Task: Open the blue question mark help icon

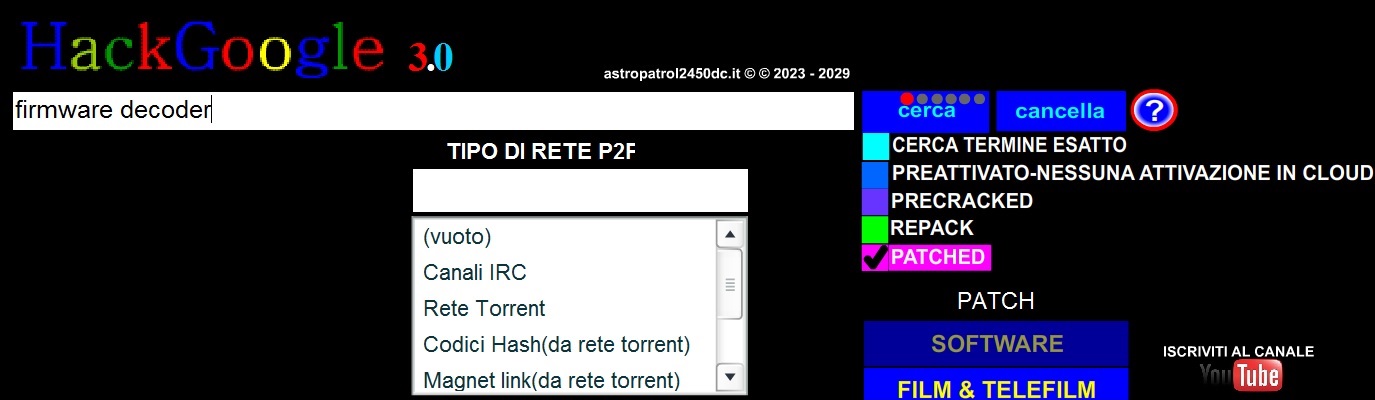Action: pyautogui.click(x=1154, y=110)
